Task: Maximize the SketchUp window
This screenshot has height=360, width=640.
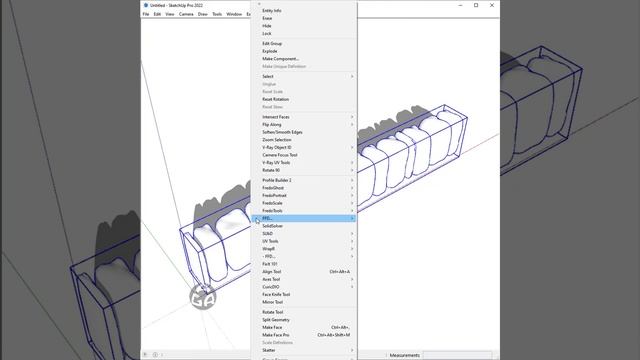Action: (476, 5)
